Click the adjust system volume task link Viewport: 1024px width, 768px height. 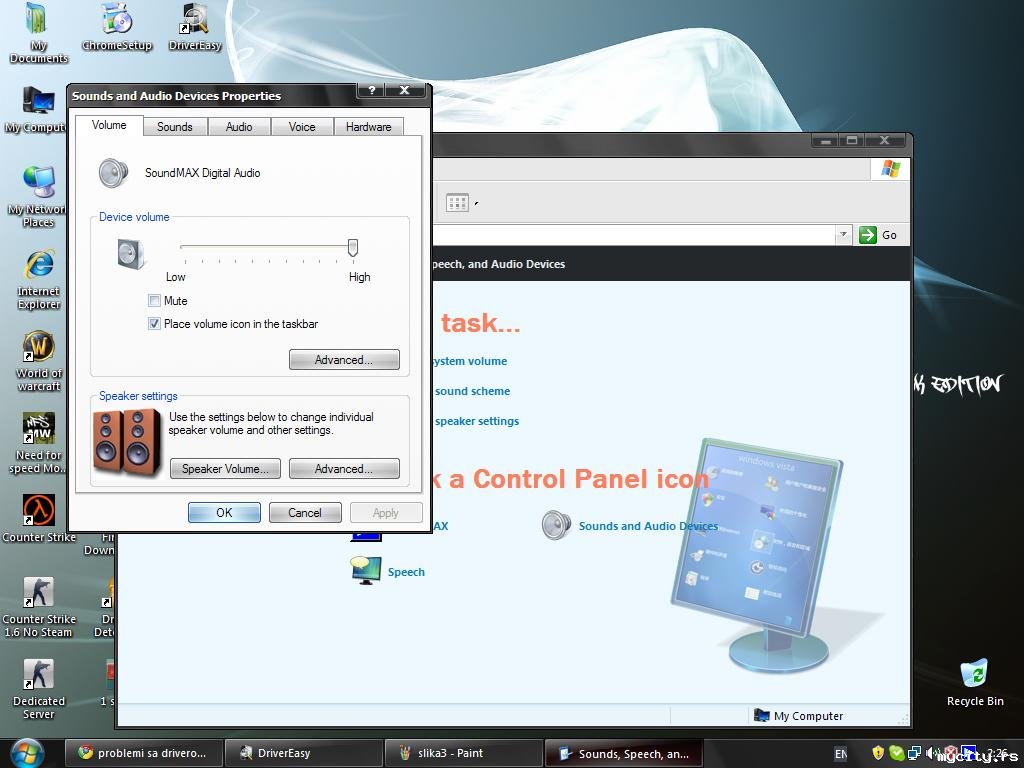470,361
